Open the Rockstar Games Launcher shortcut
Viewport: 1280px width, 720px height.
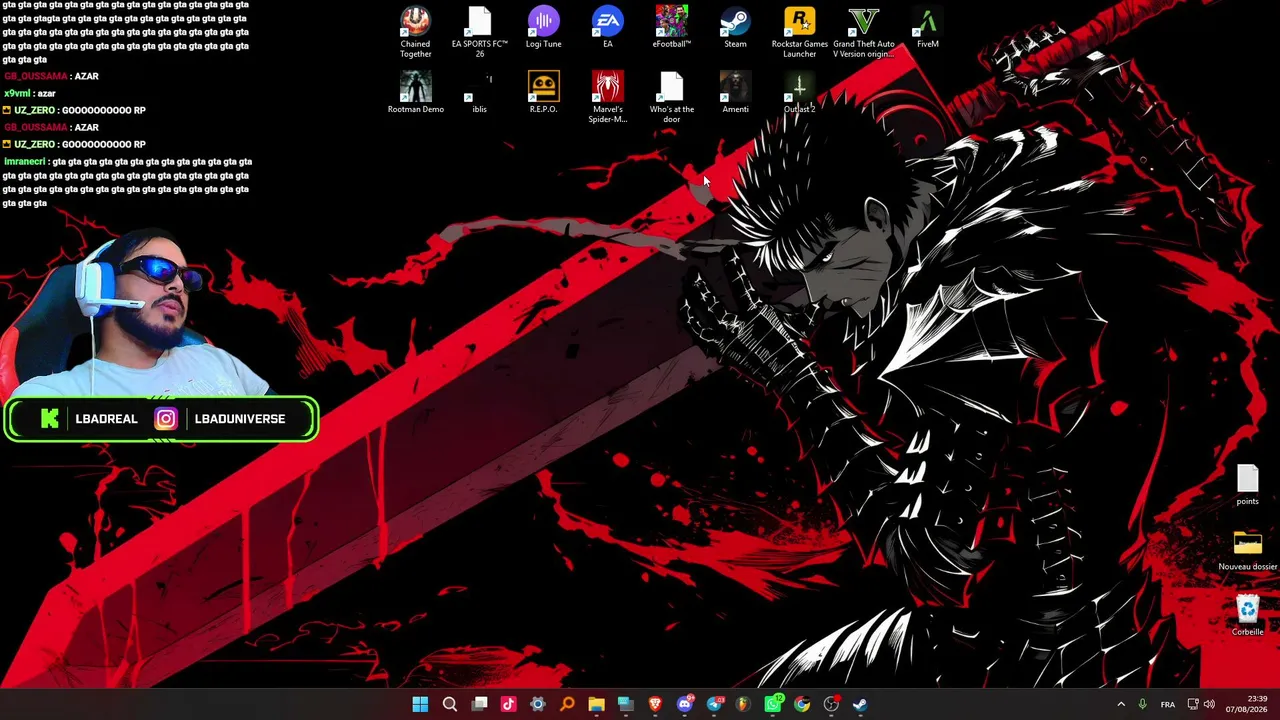click(x=800, y=31)
